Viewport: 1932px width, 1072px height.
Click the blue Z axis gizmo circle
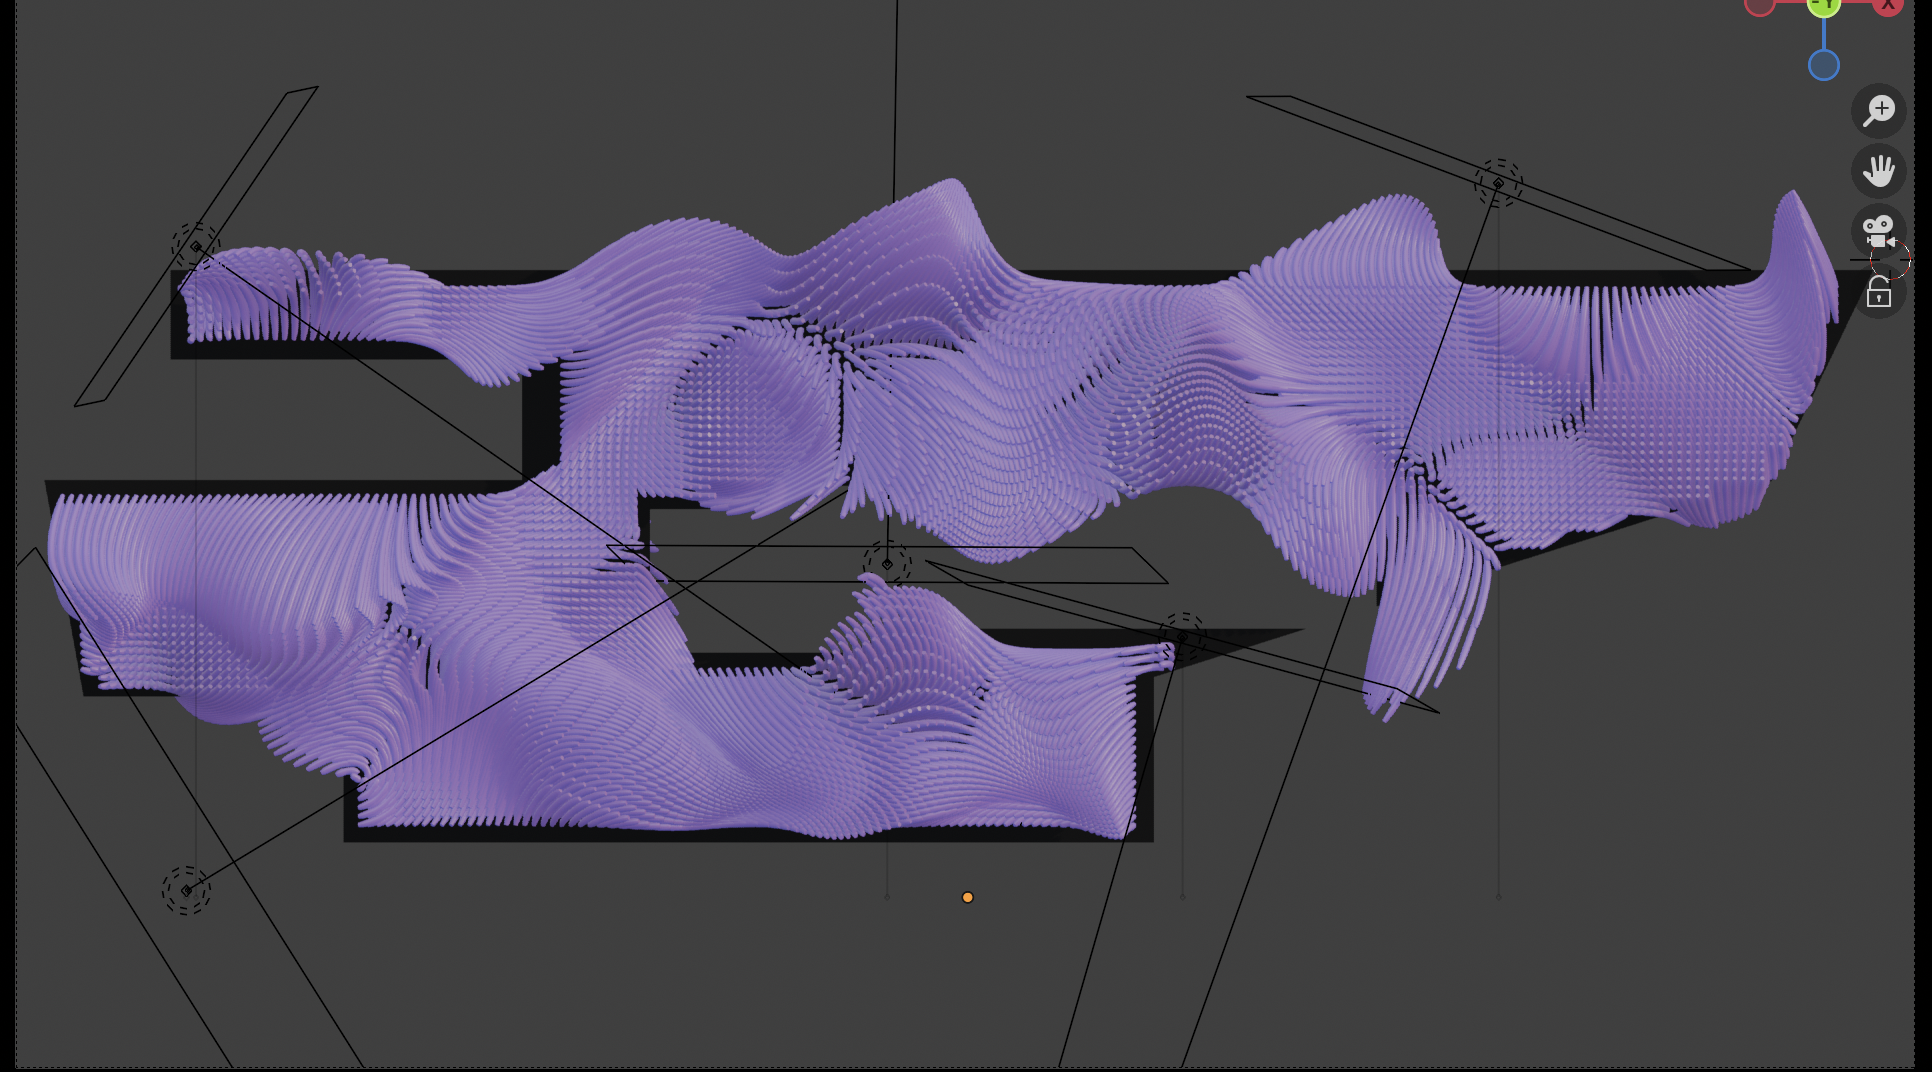pyautogui.click(x=1824, y=66)
